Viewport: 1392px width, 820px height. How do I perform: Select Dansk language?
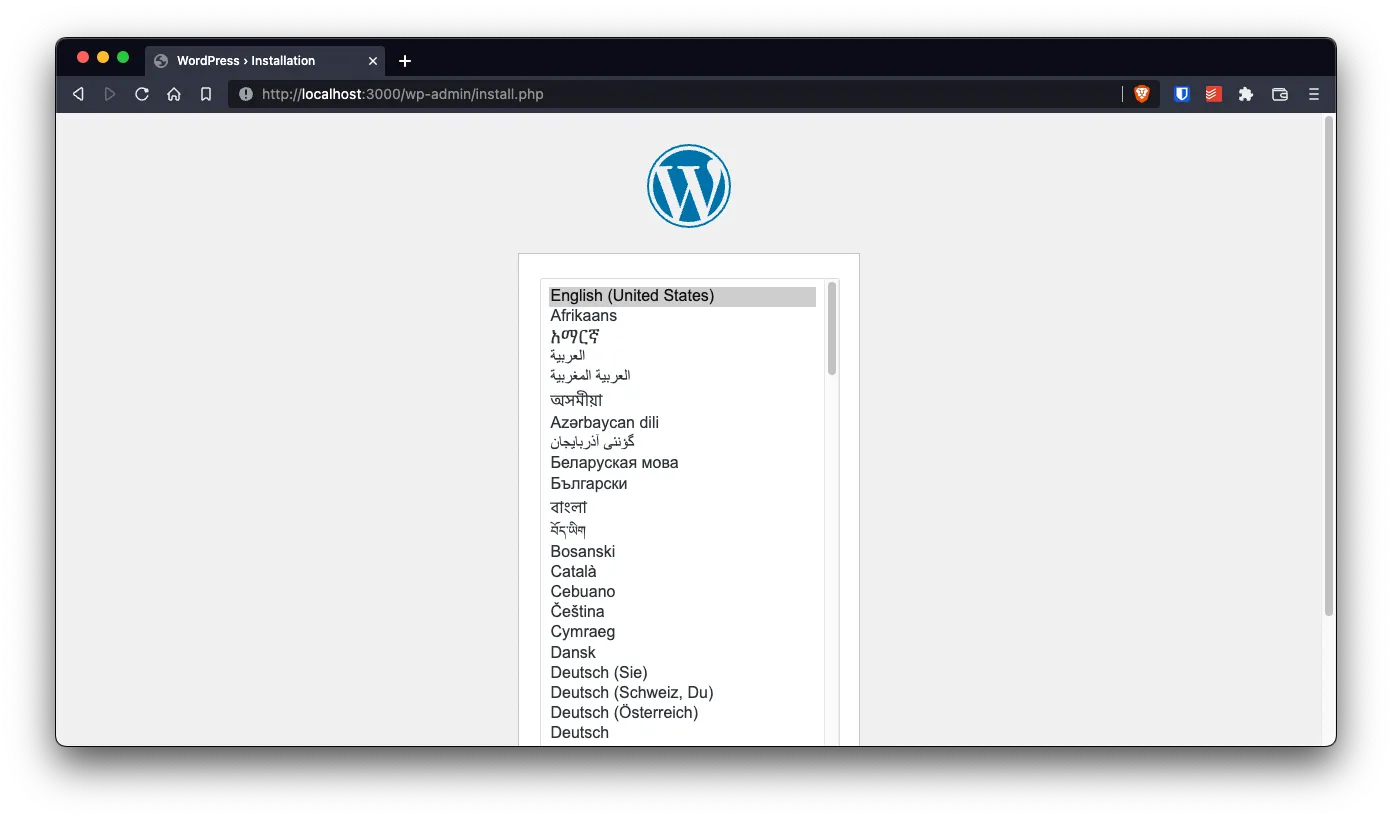682,653
